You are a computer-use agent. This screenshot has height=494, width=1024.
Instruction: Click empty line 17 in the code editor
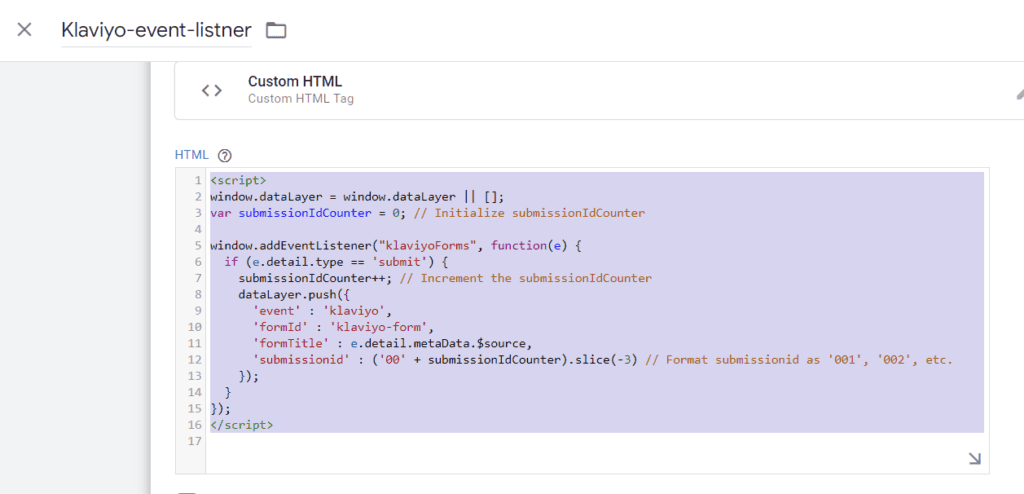500,440
